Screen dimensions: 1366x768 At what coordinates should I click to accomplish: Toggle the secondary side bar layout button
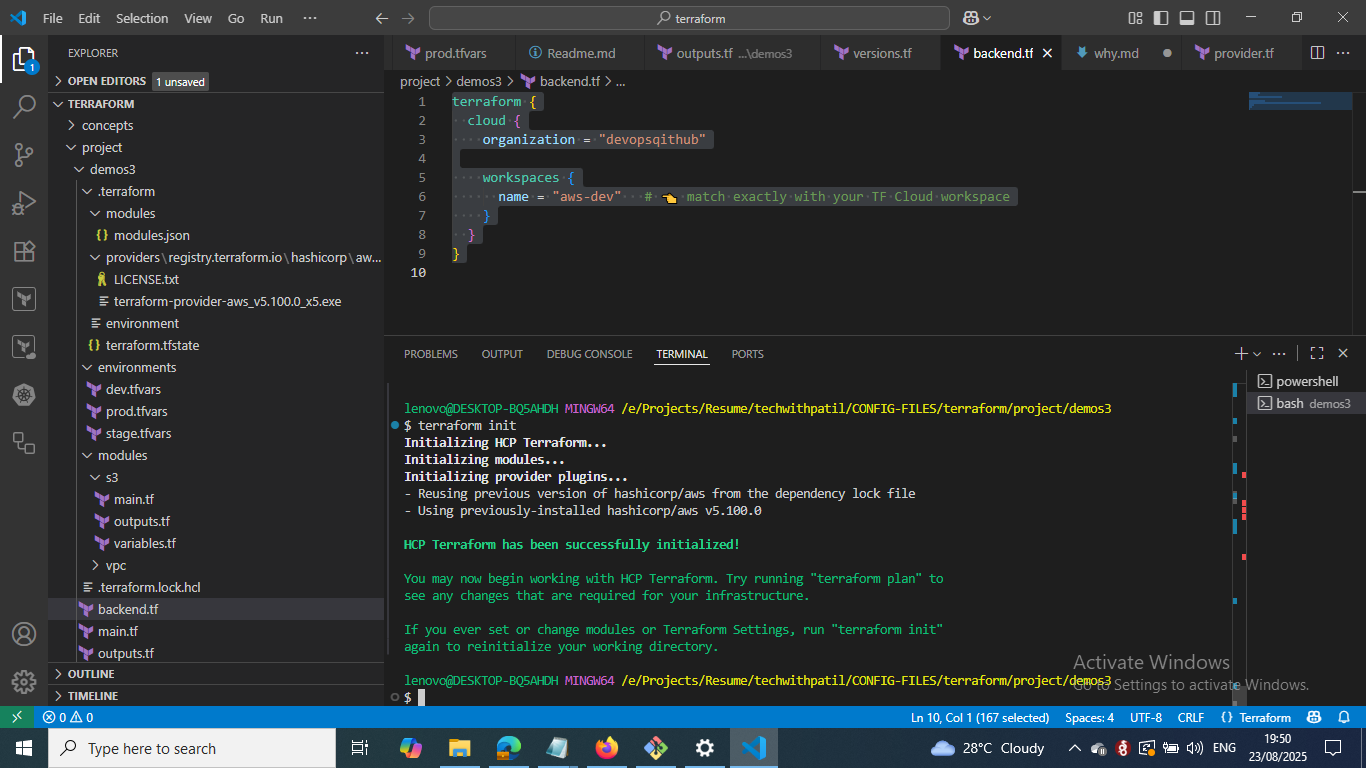coord(1212,18)
